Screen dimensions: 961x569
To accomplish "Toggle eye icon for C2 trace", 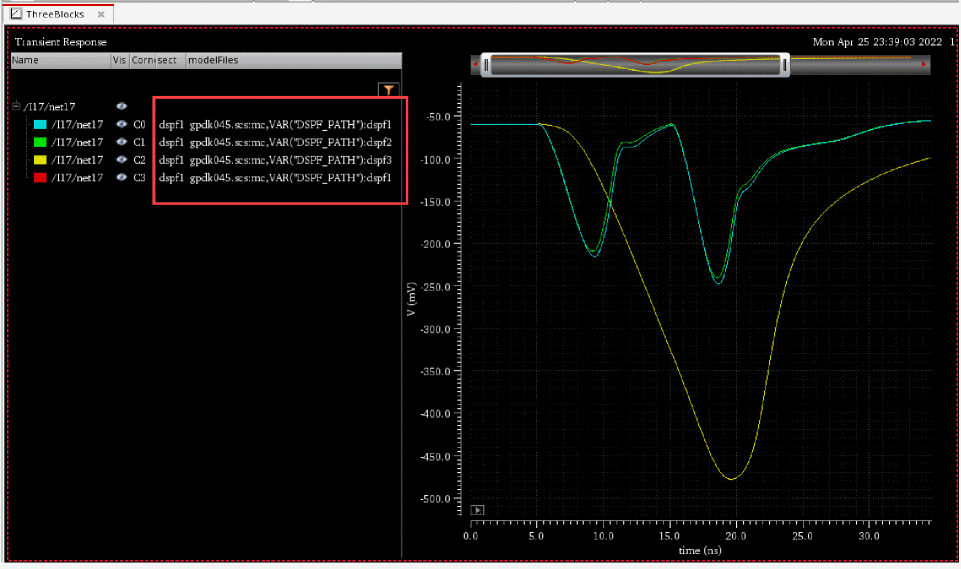I will [122, 160].
